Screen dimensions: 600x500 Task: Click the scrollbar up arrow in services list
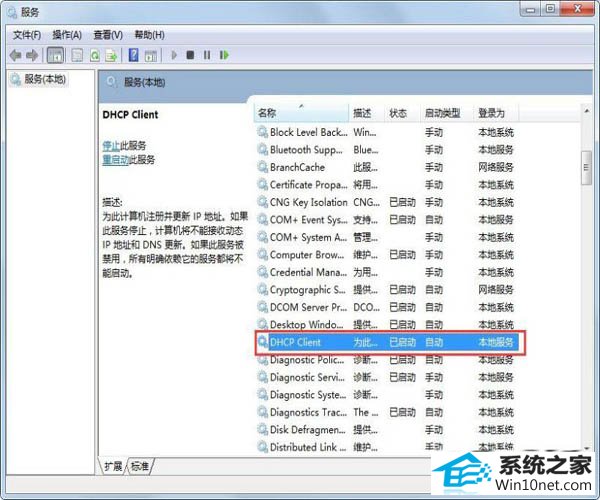click(587, 111)
